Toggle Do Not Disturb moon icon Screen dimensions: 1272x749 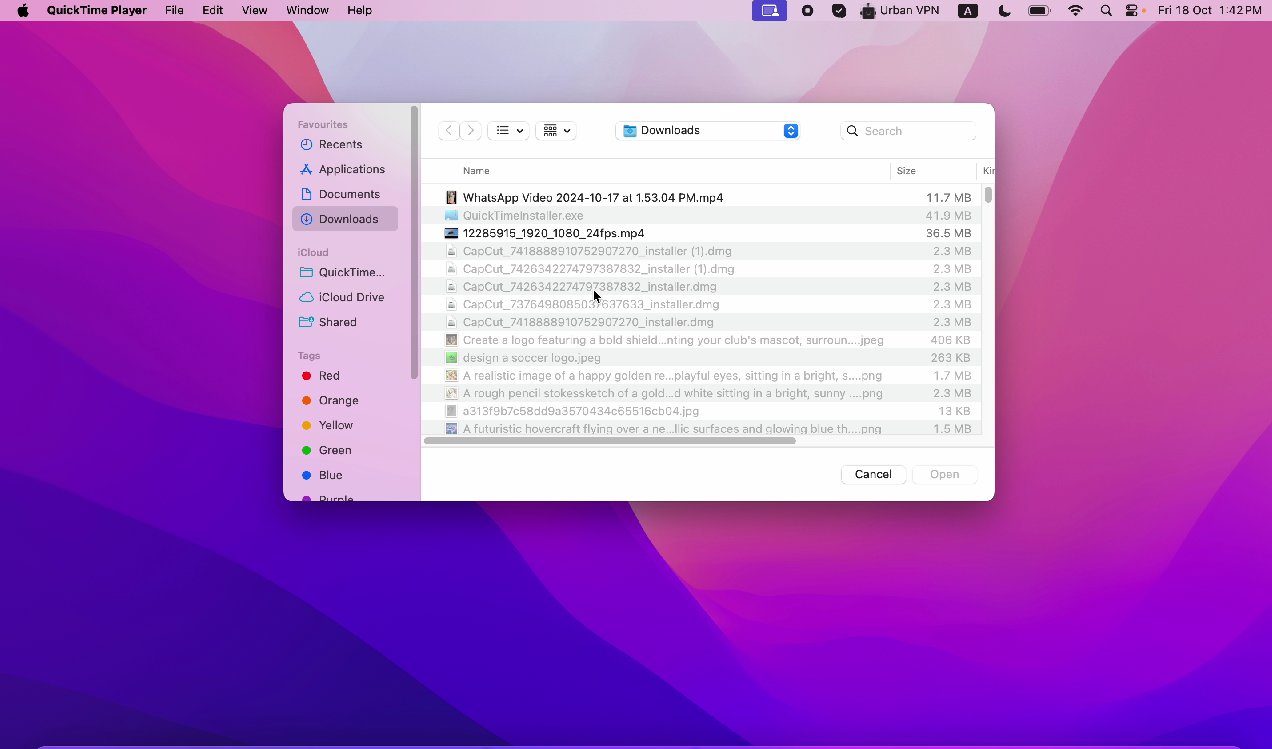1004,10
